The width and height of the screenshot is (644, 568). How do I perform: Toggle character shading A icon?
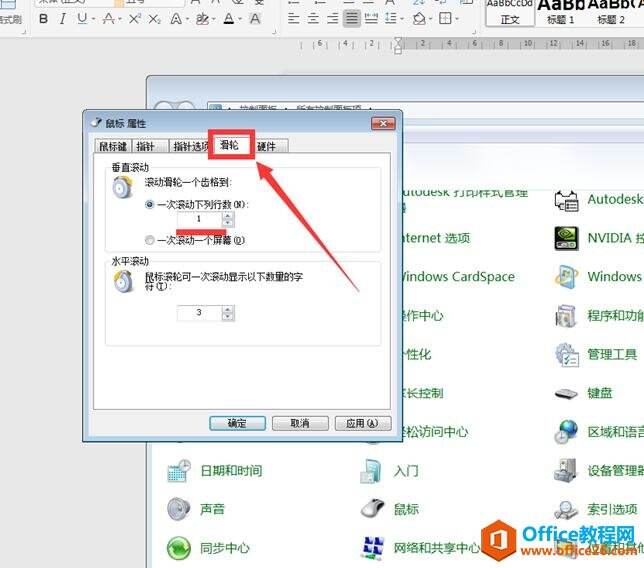(x=255, y=19)
